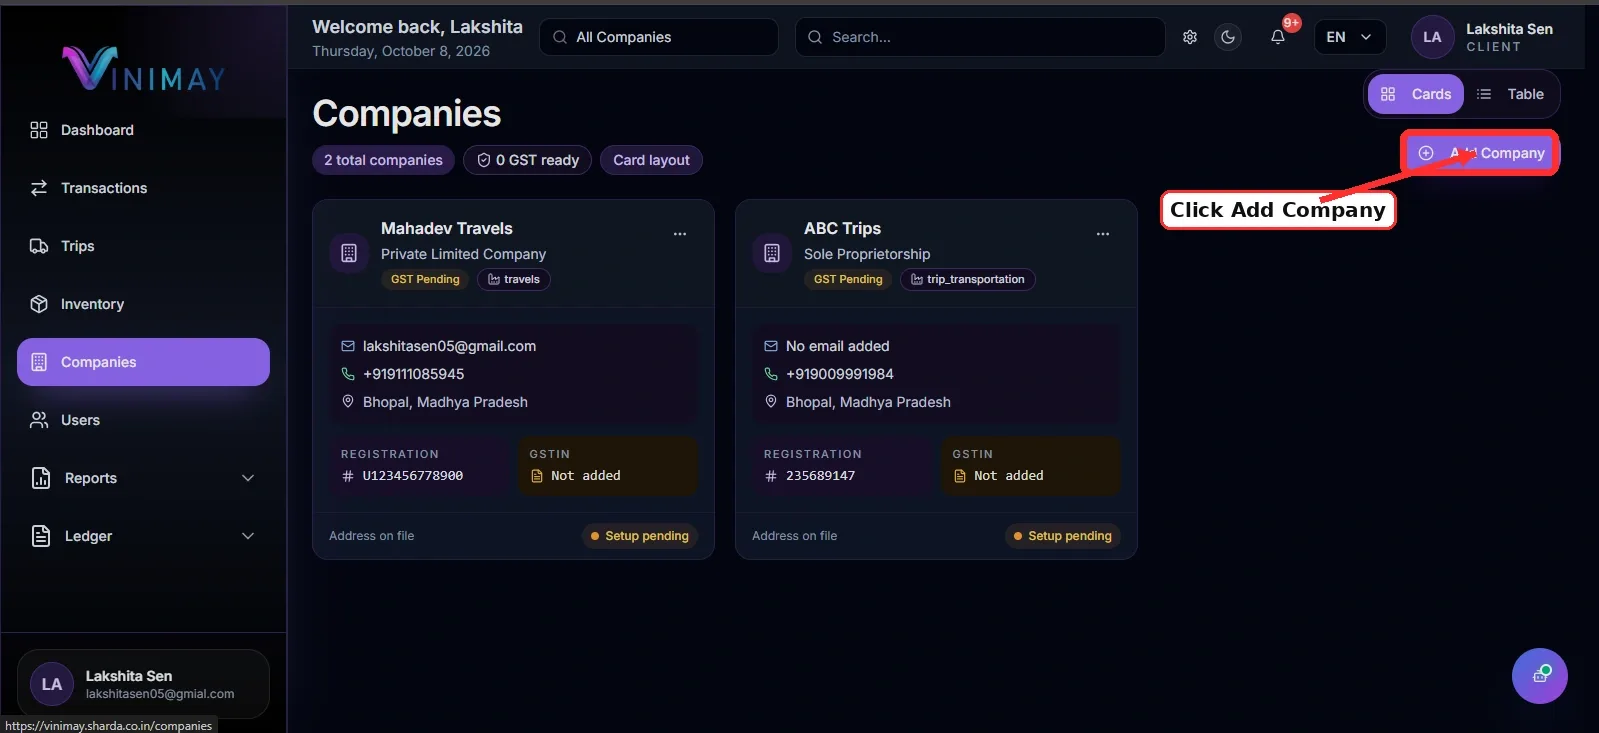Go to Transactions in sidebar
The height and width of the screenshot is (733, 1599).
[x=143, y=188]
